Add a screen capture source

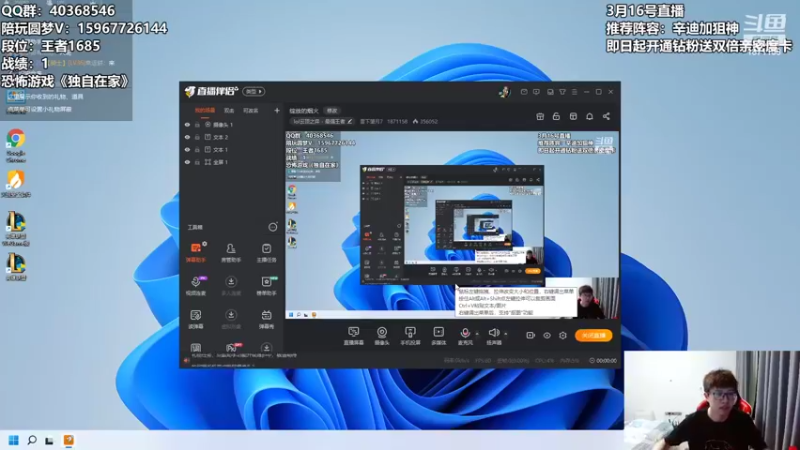point(354,336)
